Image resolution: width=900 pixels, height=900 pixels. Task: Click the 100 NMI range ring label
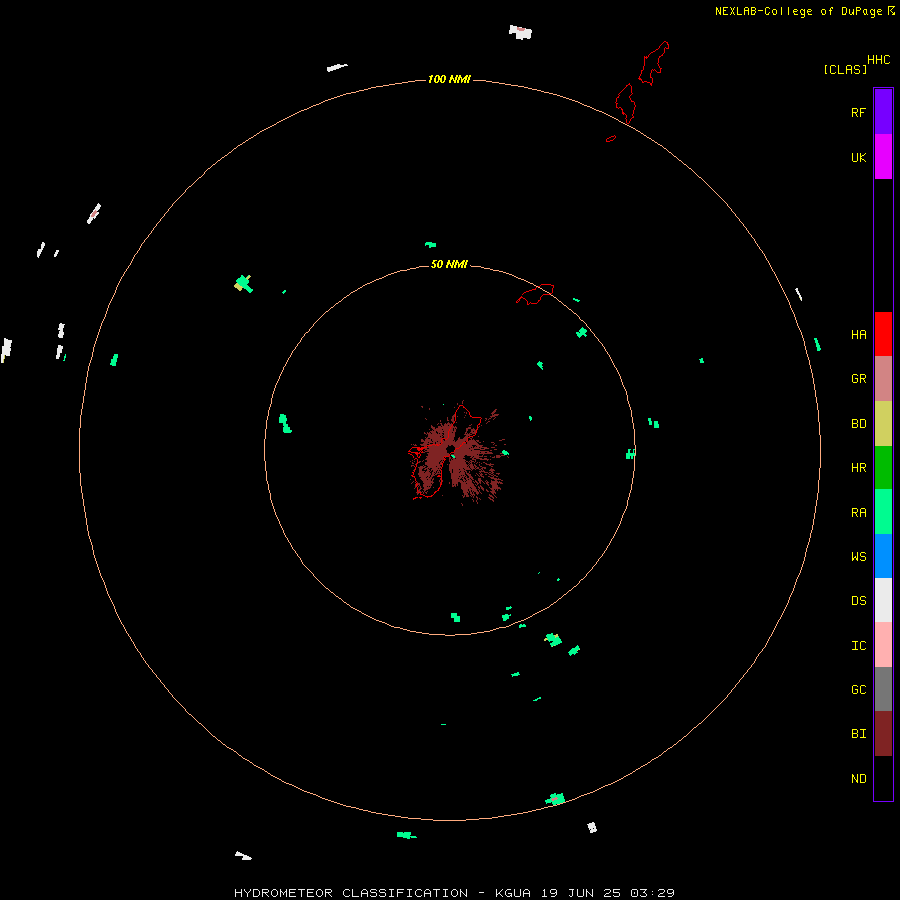449,79
